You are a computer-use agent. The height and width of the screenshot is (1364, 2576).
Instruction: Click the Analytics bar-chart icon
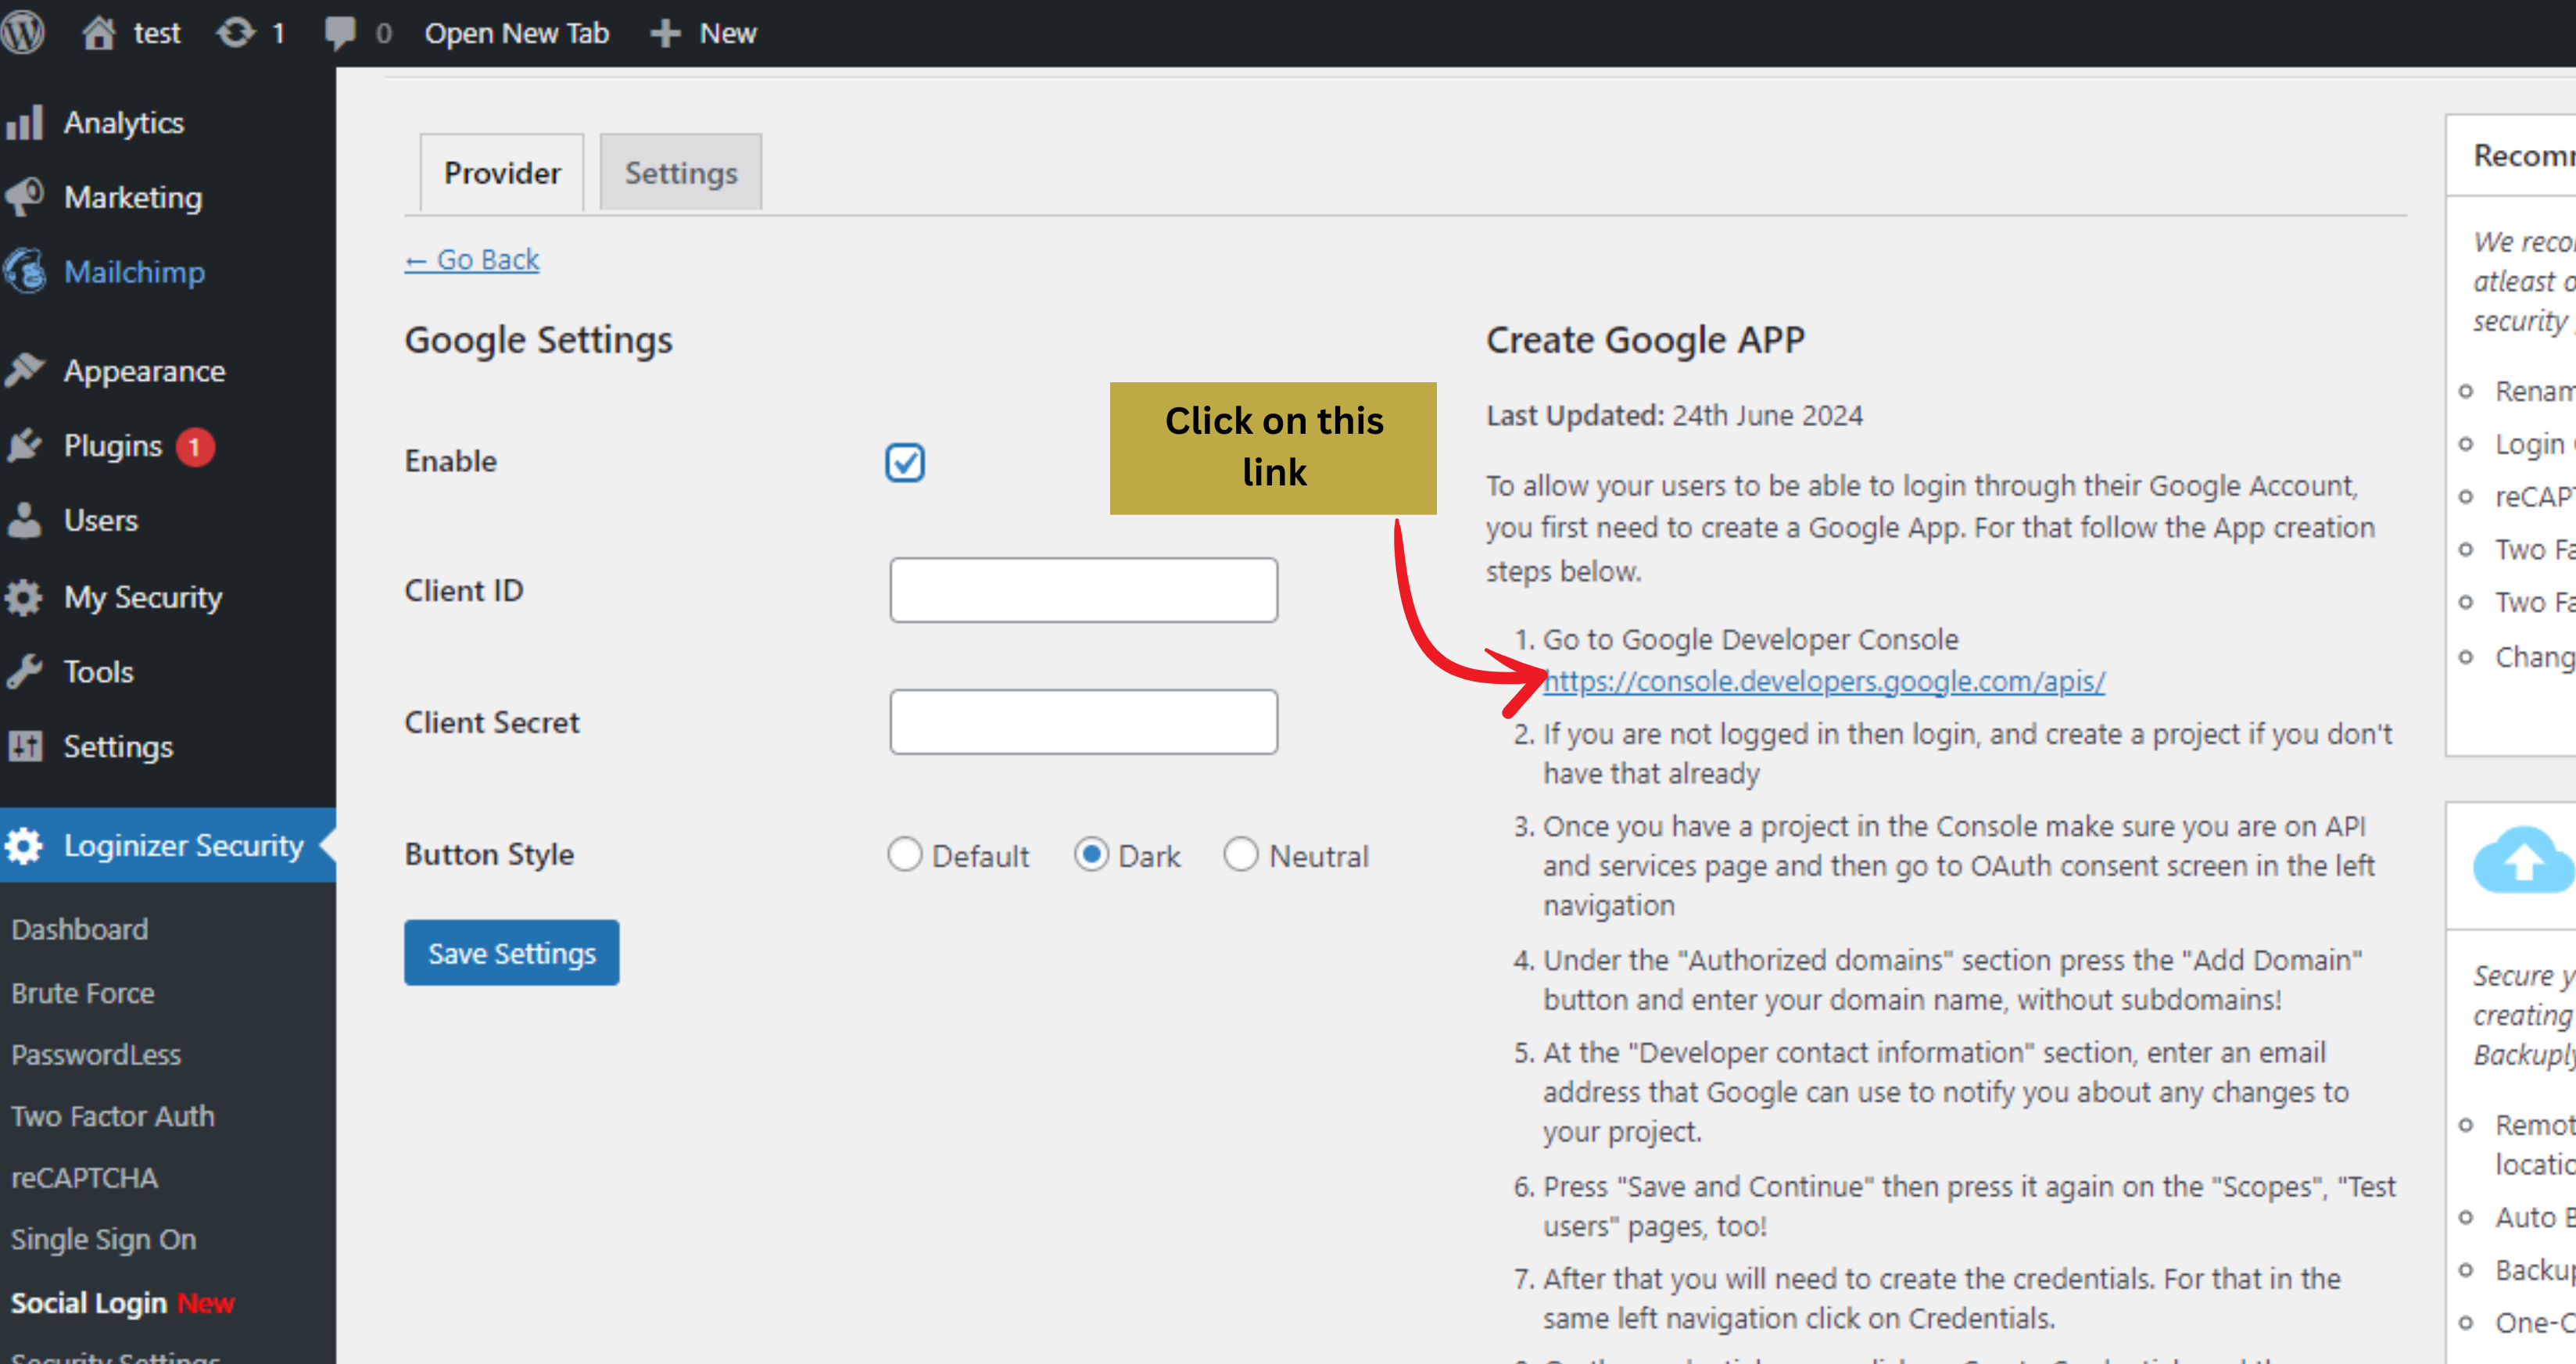tap(24, 123)
